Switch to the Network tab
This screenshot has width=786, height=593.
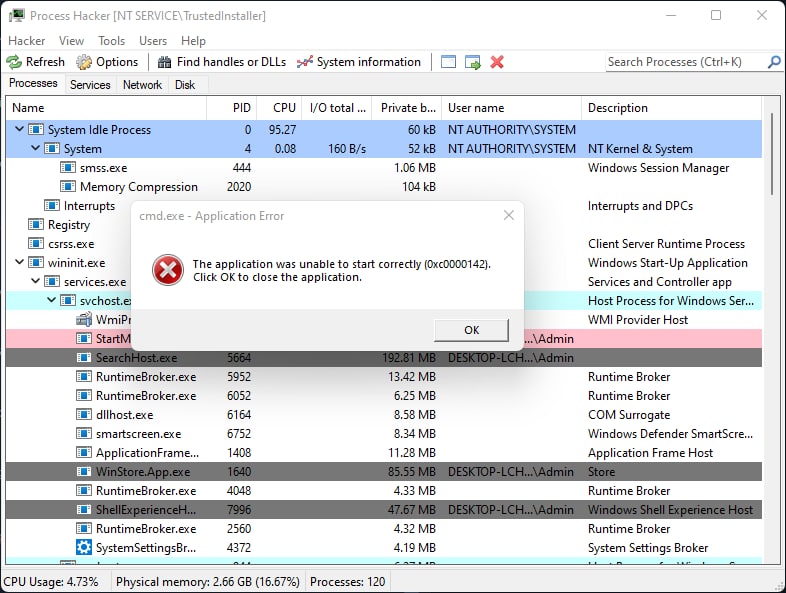point(142,85)
